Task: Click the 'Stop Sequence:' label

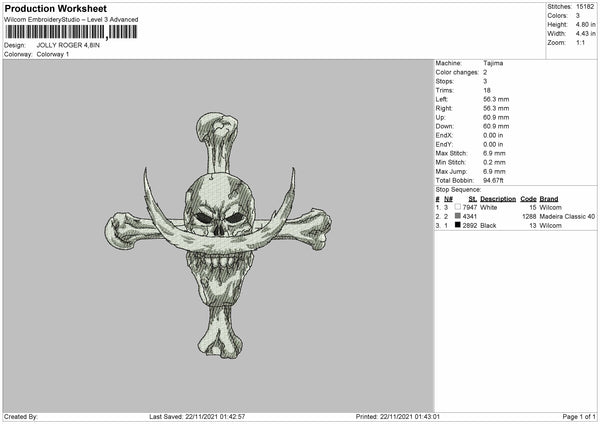Action: click(458, 190)
